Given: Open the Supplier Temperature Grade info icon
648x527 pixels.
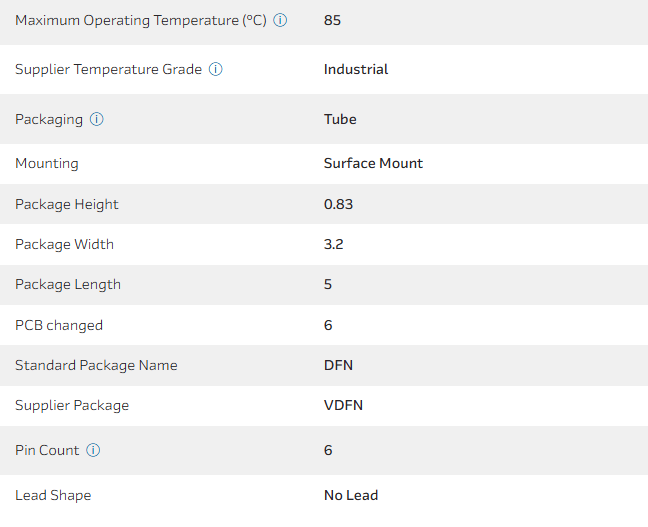Looking at the screenshot, I should pyautogui.click(x=216, y=70).
